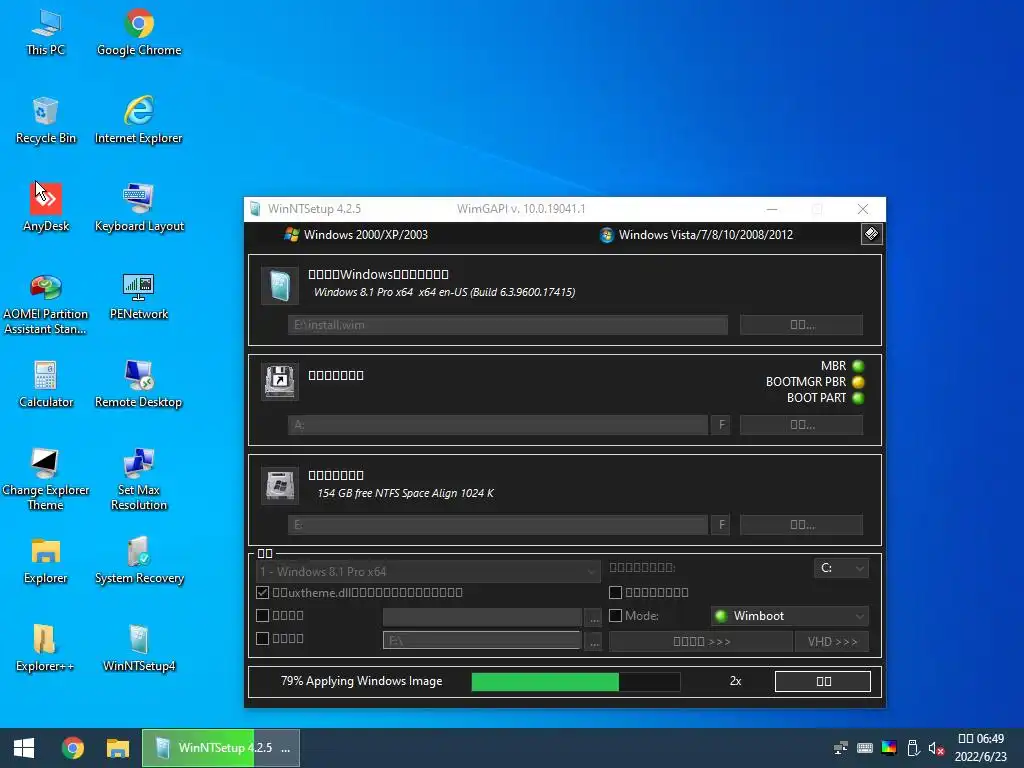Screen dimensions: 1024x768
Task: Open File Explorer from taskbar
Action: click(118, 748)
